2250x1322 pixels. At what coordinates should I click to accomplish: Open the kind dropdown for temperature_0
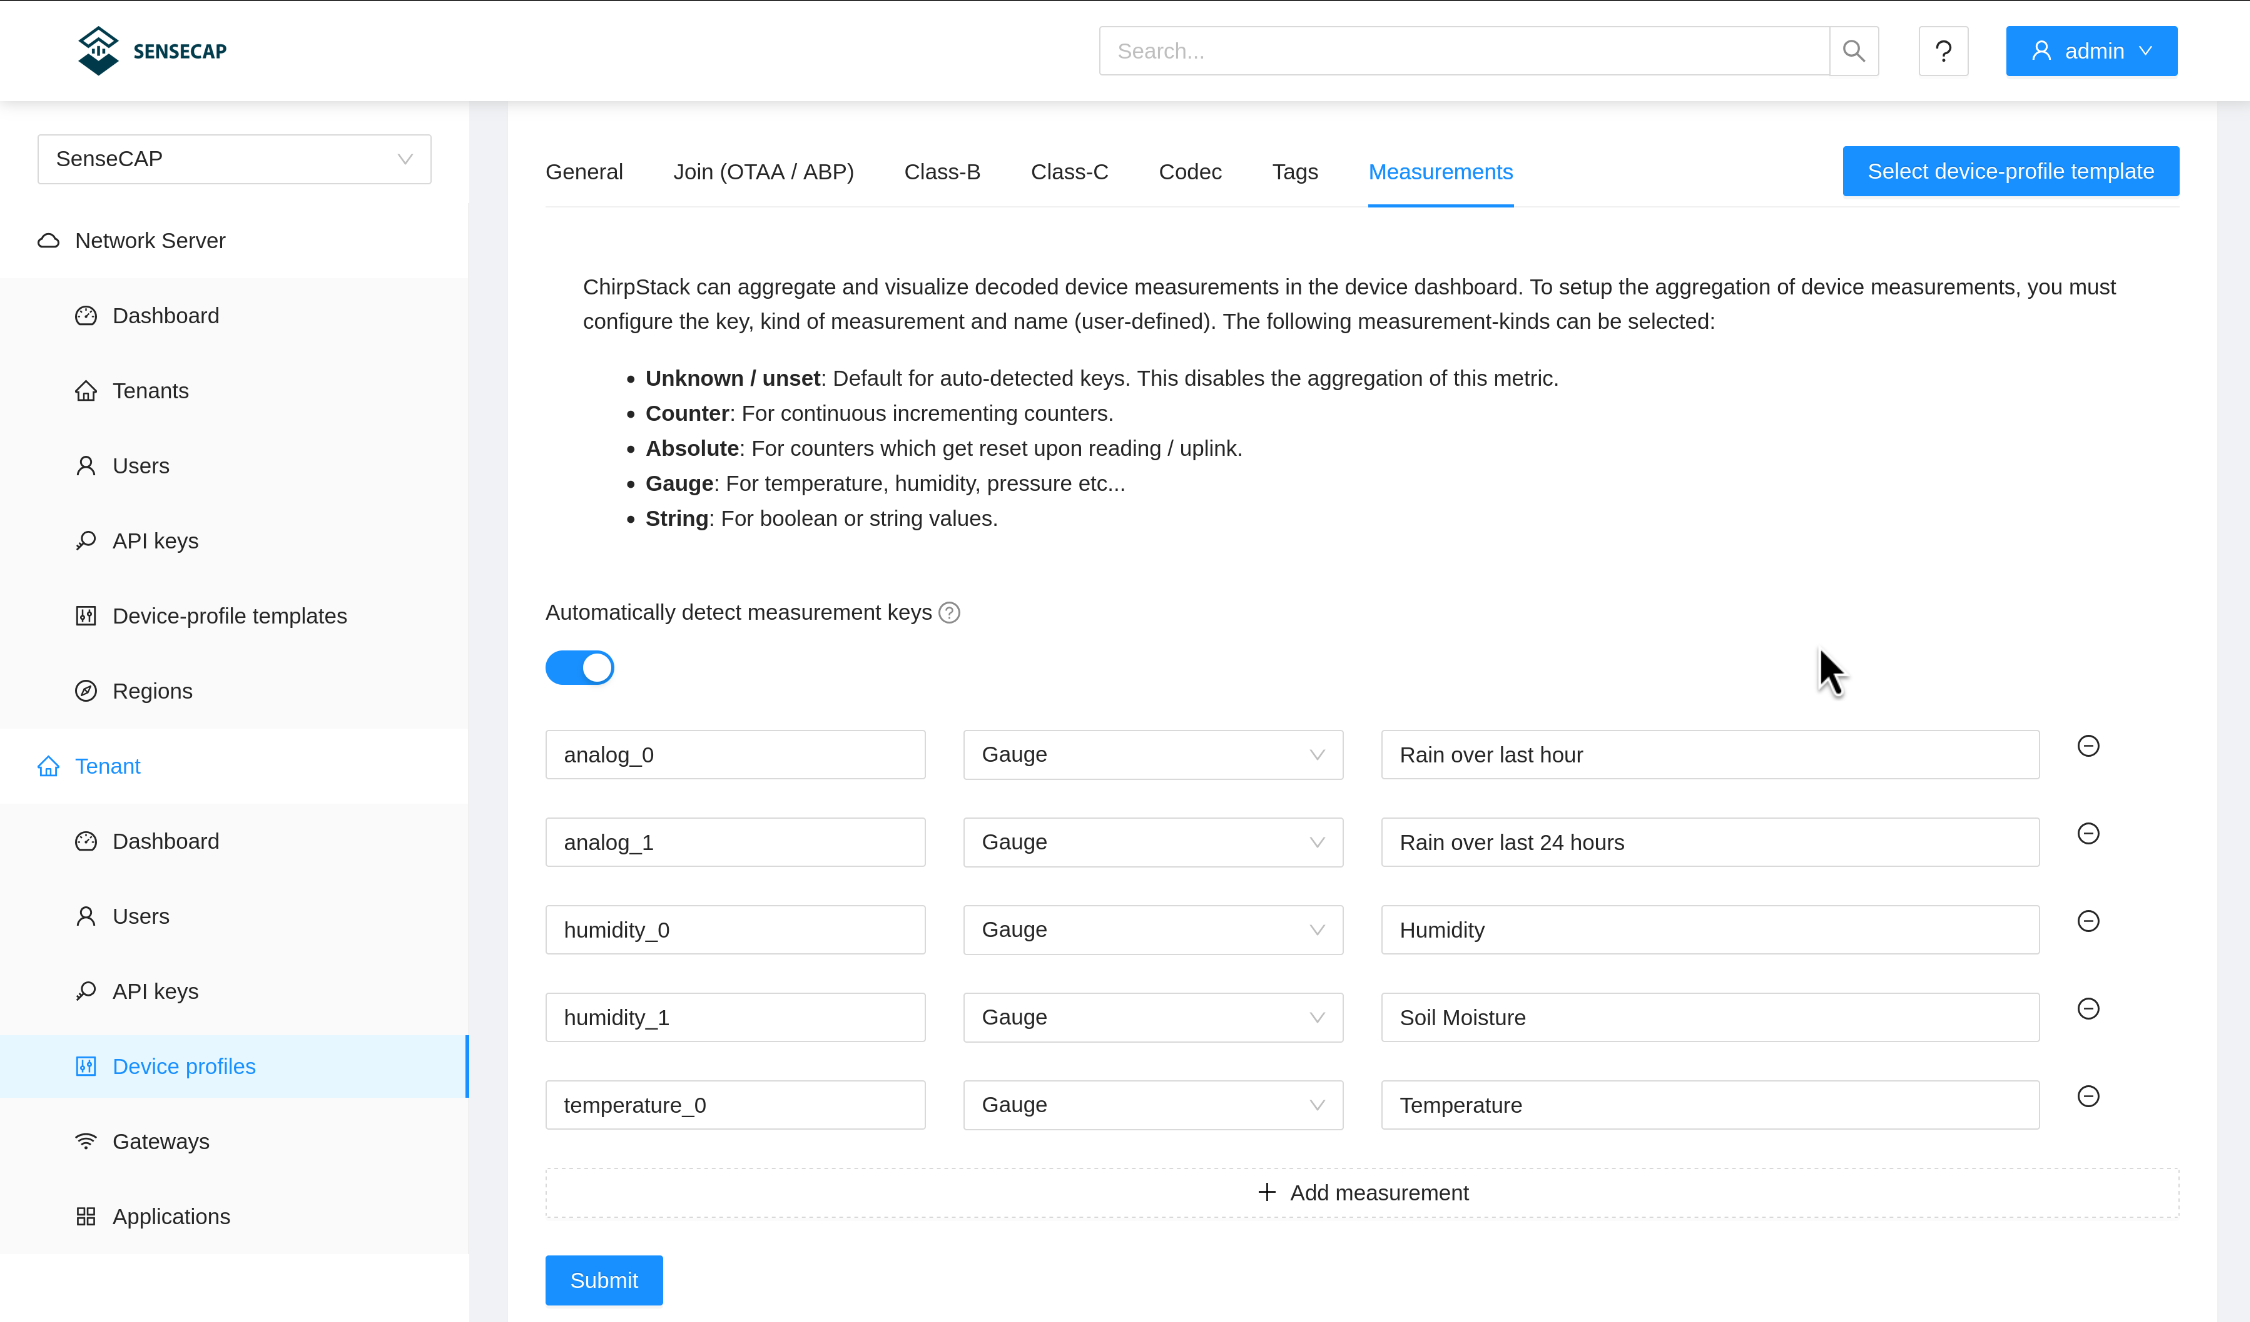coord(1153,1105)
